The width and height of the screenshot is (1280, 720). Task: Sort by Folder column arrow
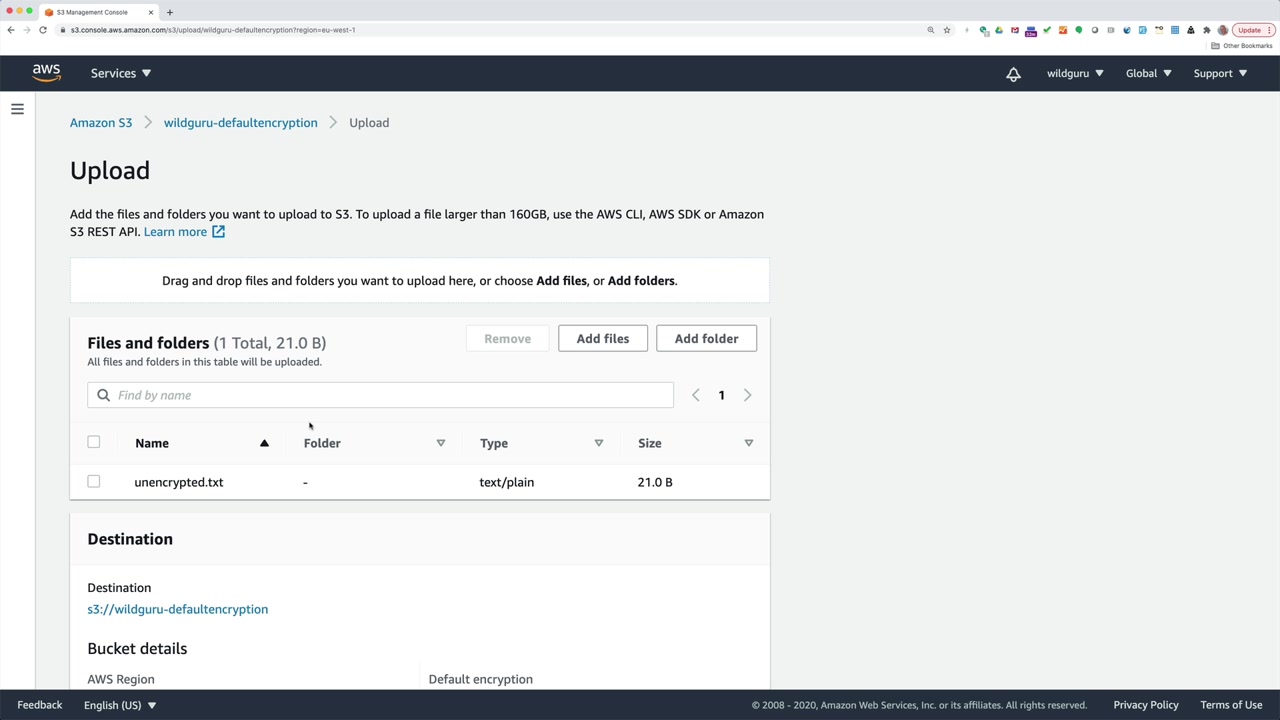pos(441,443)
